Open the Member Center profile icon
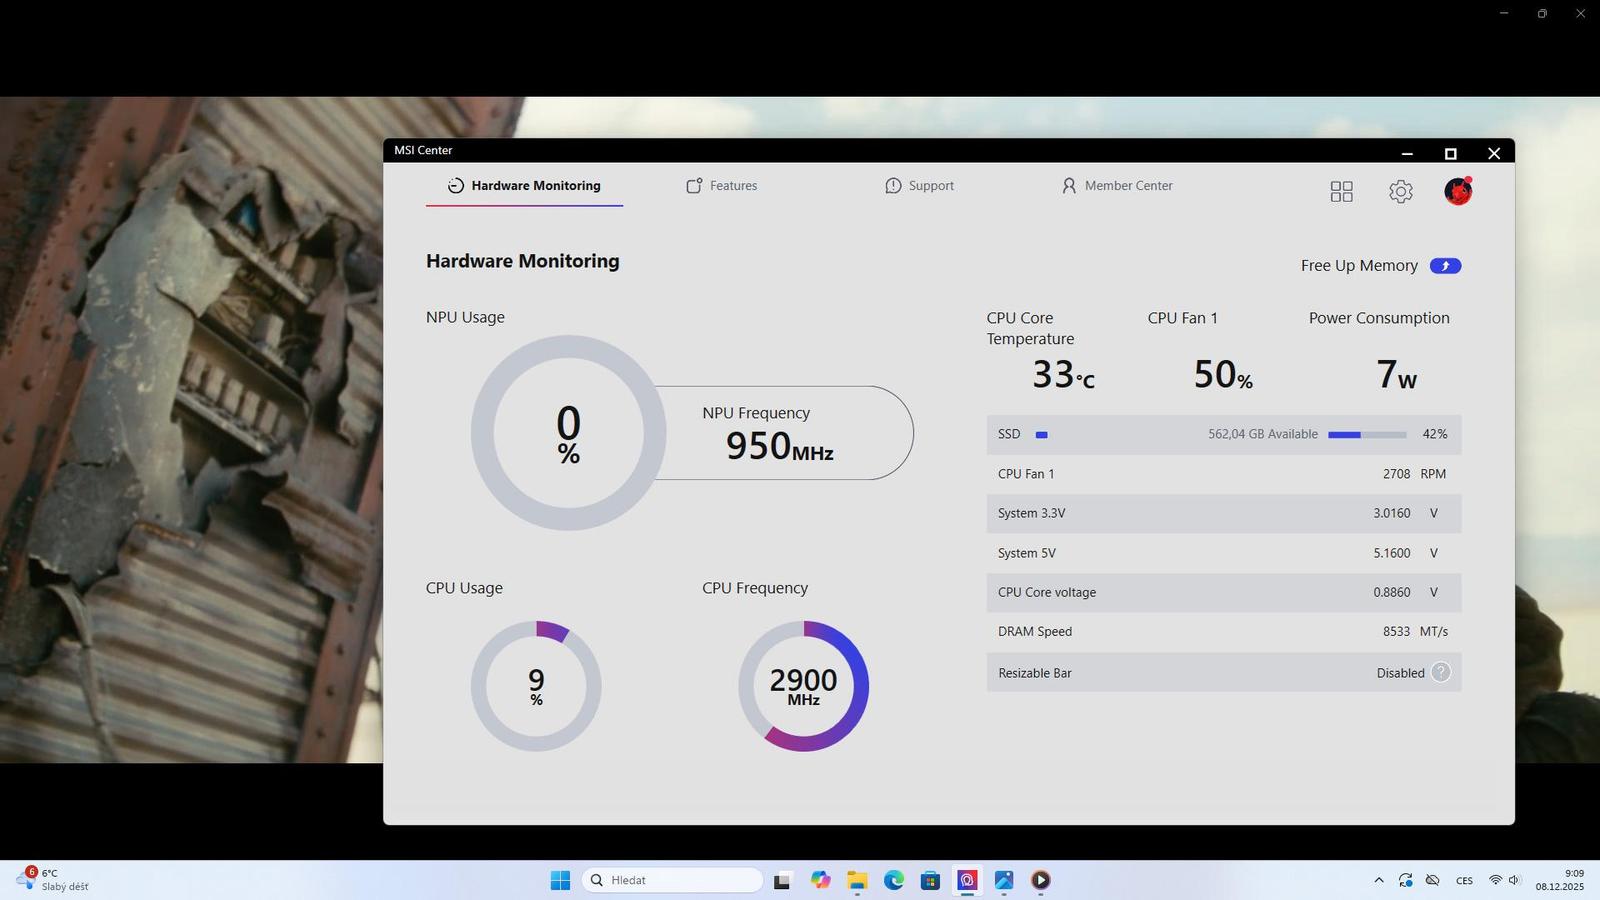Viewport: 1600px width, 900px height. pos(1069,186)
